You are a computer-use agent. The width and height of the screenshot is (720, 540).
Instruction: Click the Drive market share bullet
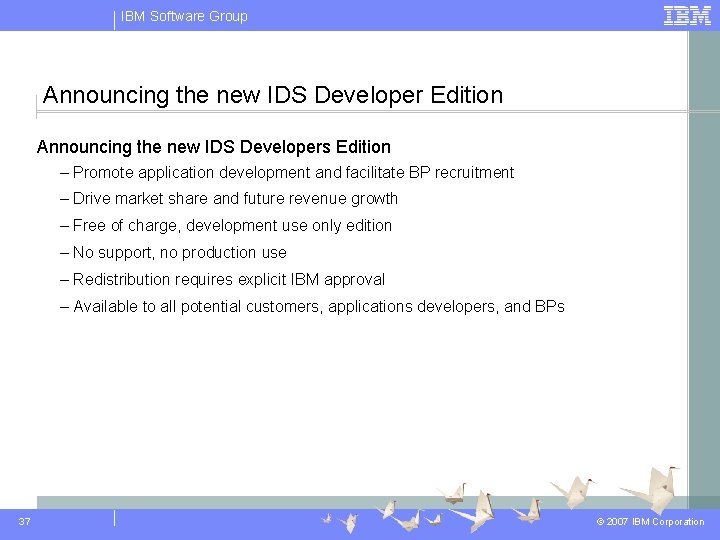[x=229, y=199]
